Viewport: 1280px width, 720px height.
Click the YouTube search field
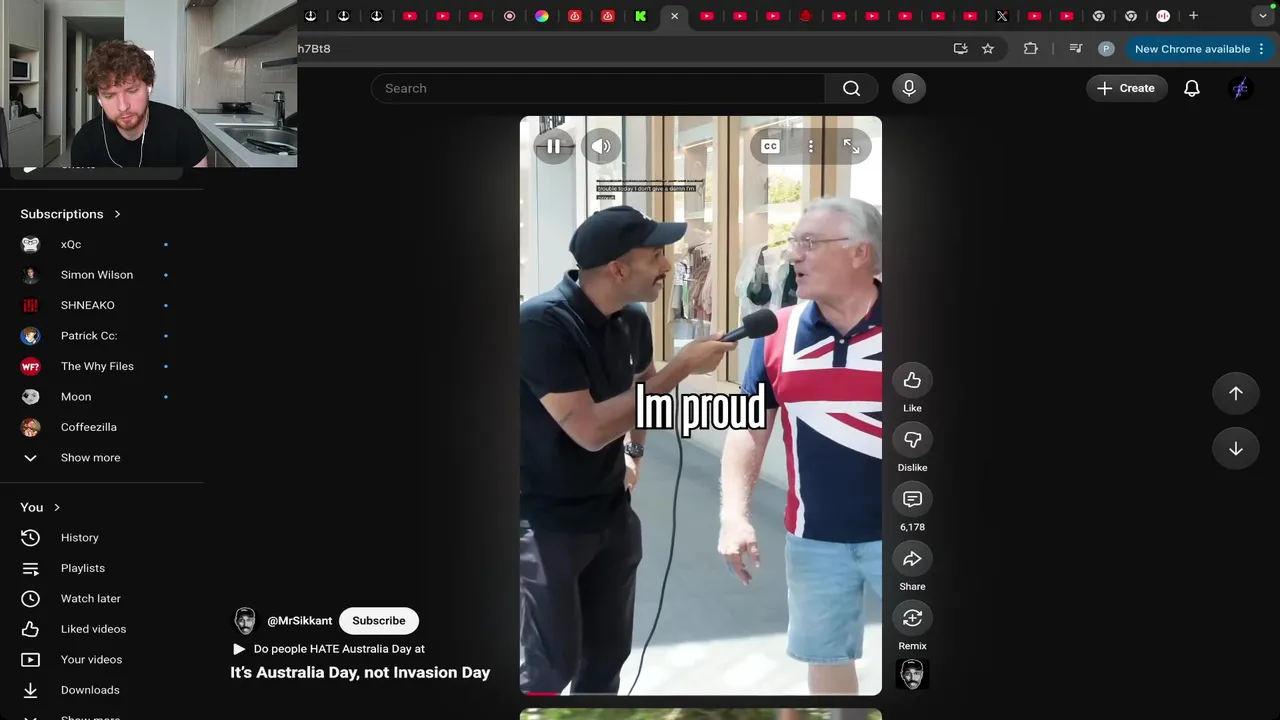tap(598, 88)
